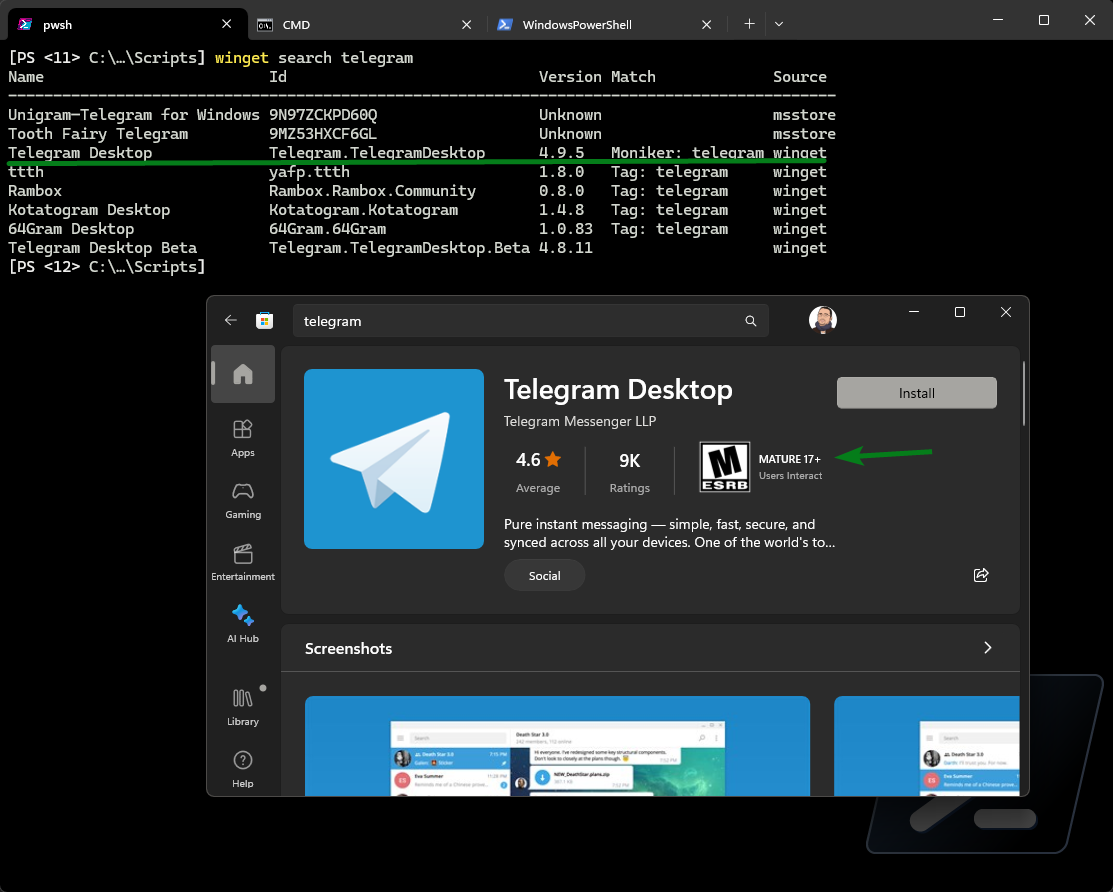The width and height of the screenshot is (1113, 892).
Task: Click the ESRB Mature rating badge
Action: (x=725, y=467)
